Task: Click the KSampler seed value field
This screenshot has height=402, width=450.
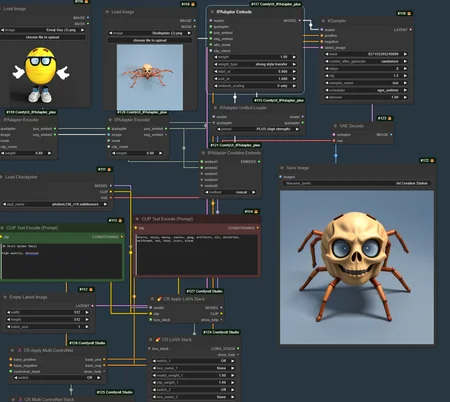Action: pyautogui.click(x=366, y=54)
